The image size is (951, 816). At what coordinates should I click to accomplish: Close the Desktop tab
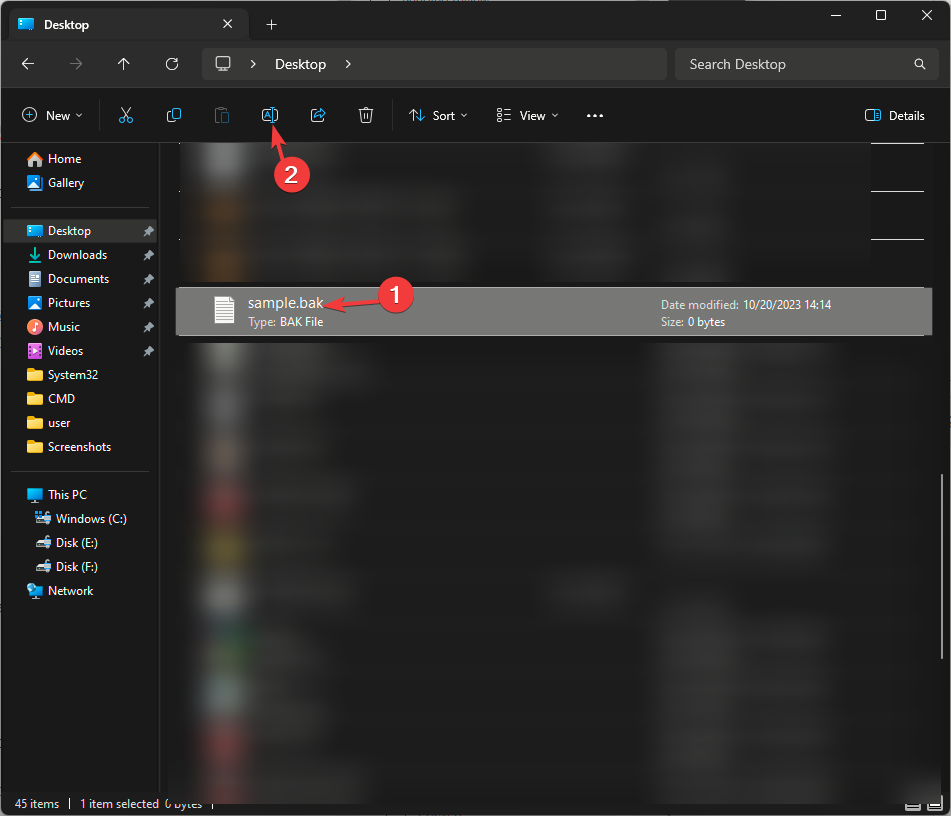click(x=227, y=24)
